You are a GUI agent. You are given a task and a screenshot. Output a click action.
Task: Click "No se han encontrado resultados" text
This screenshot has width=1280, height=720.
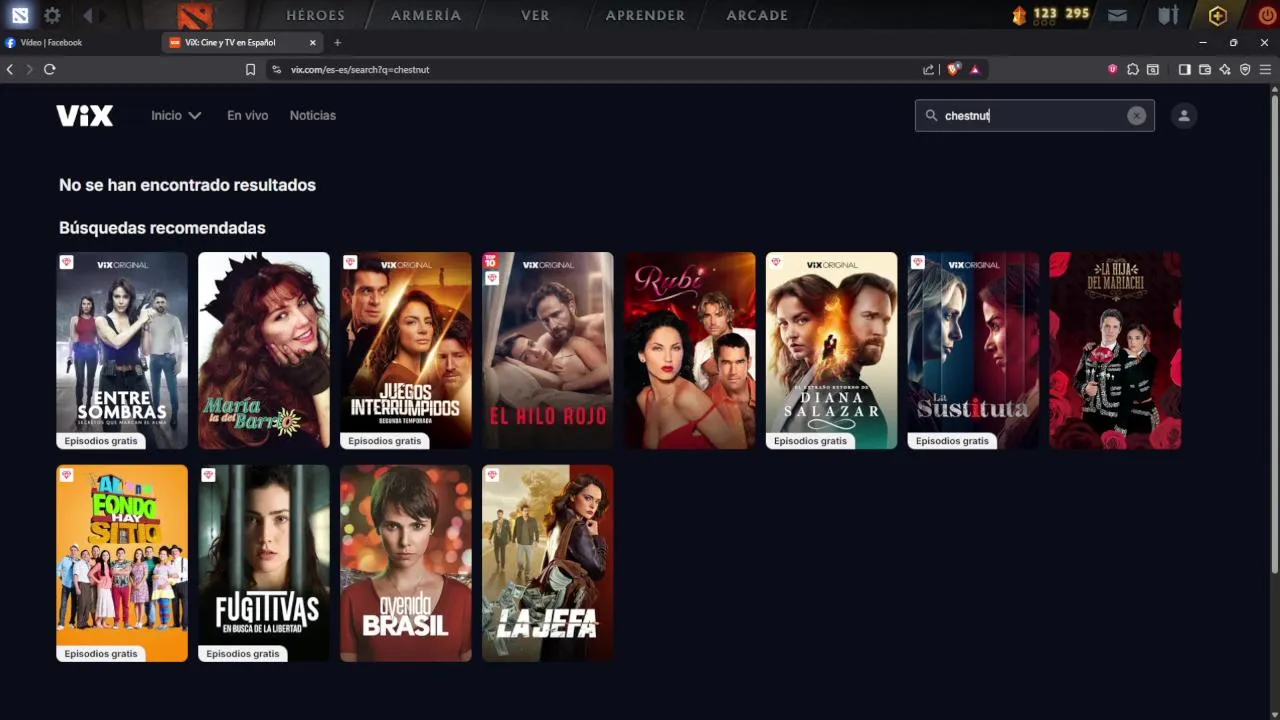(x=187, y=185)
